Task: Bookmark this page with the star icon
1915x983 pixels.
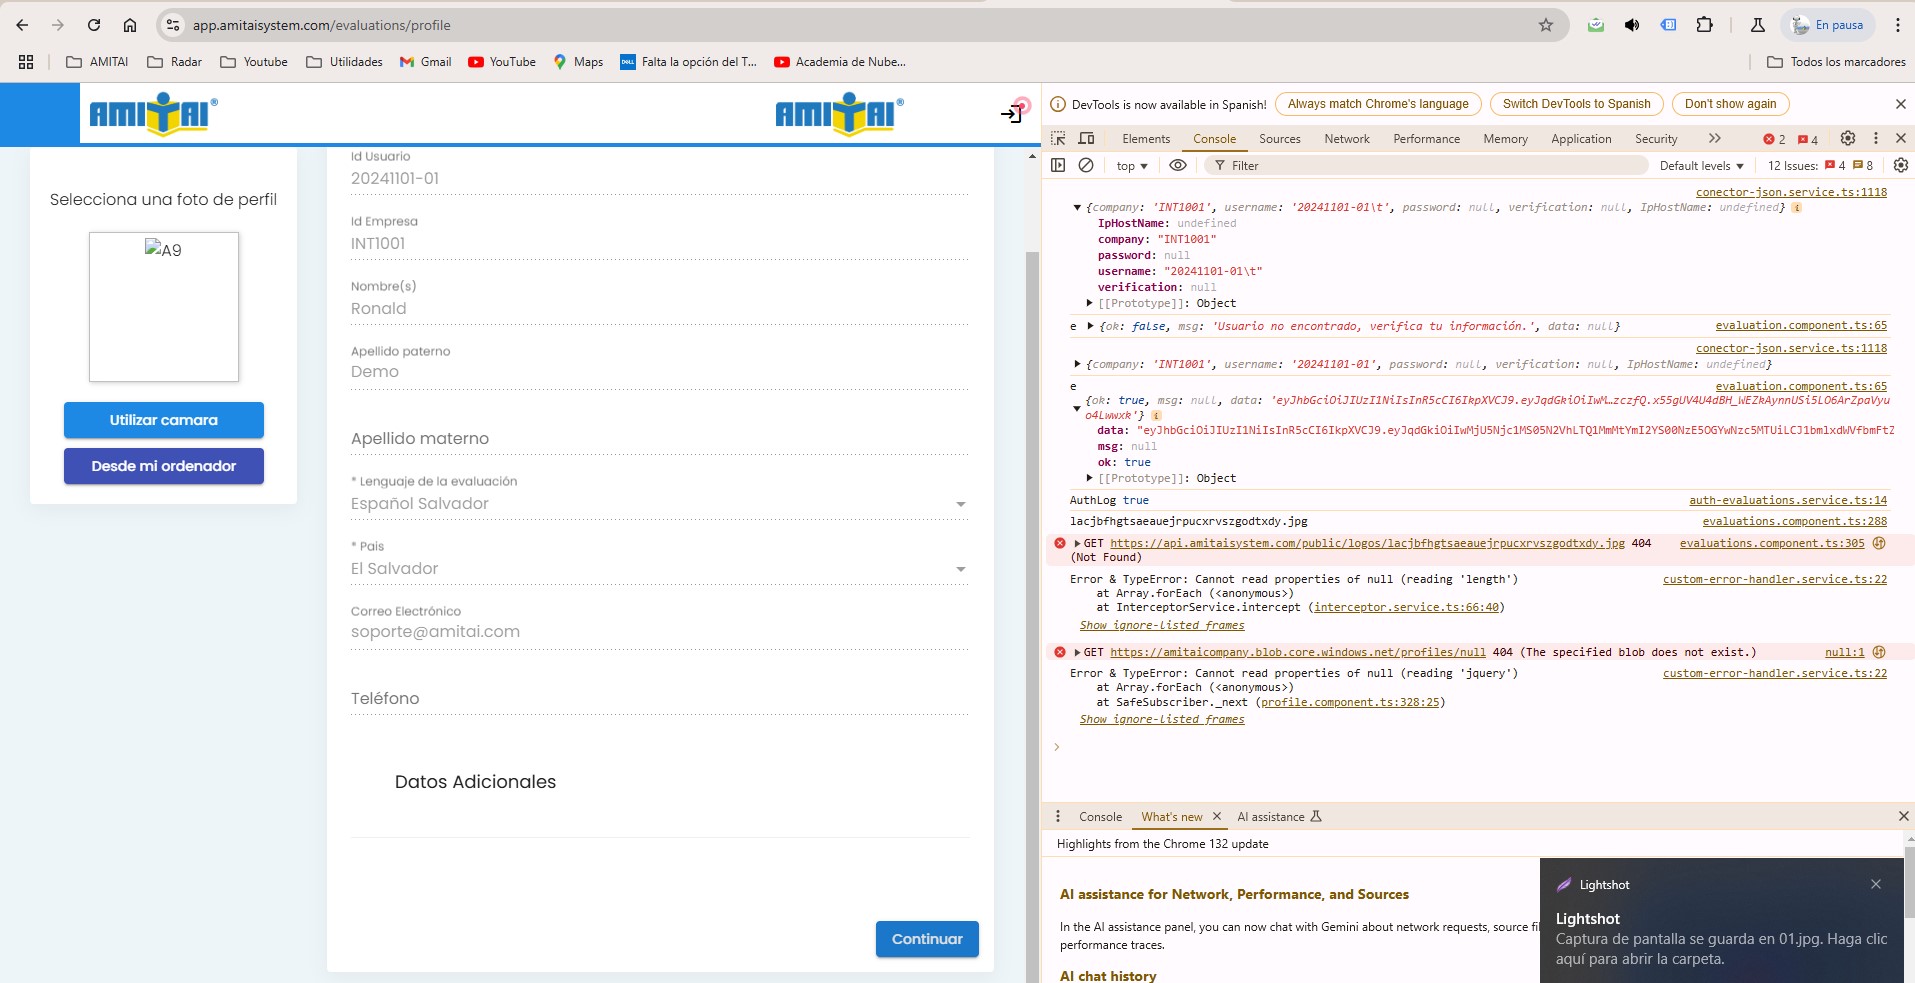Action: tap(1546, 25)
